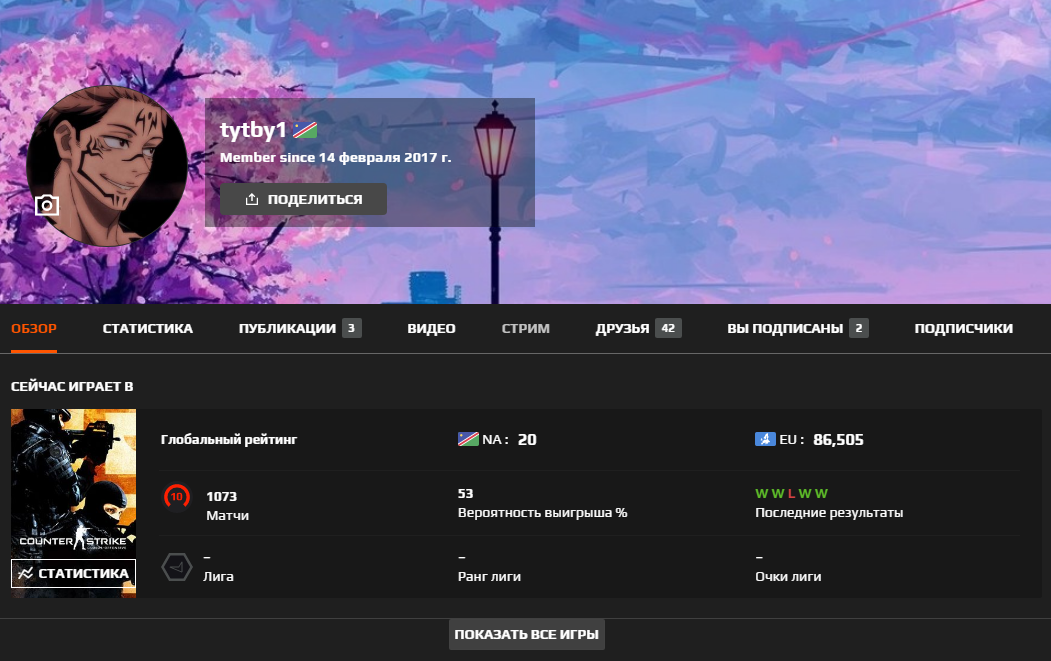Image resolution: width=1051 pixels, height=661 pixels.
Task: Click the friends count badge 42
Action: click(x=668, y=328)
